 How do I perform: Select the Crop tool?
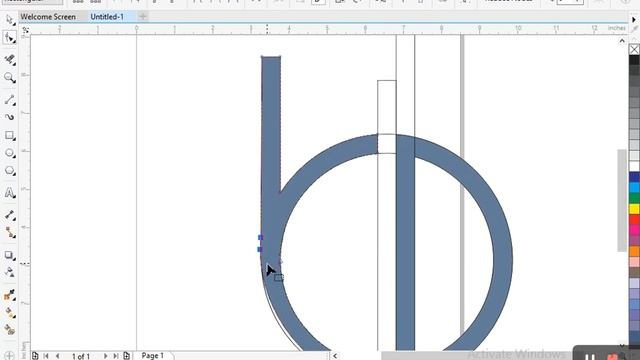click(x=9, y=59)
